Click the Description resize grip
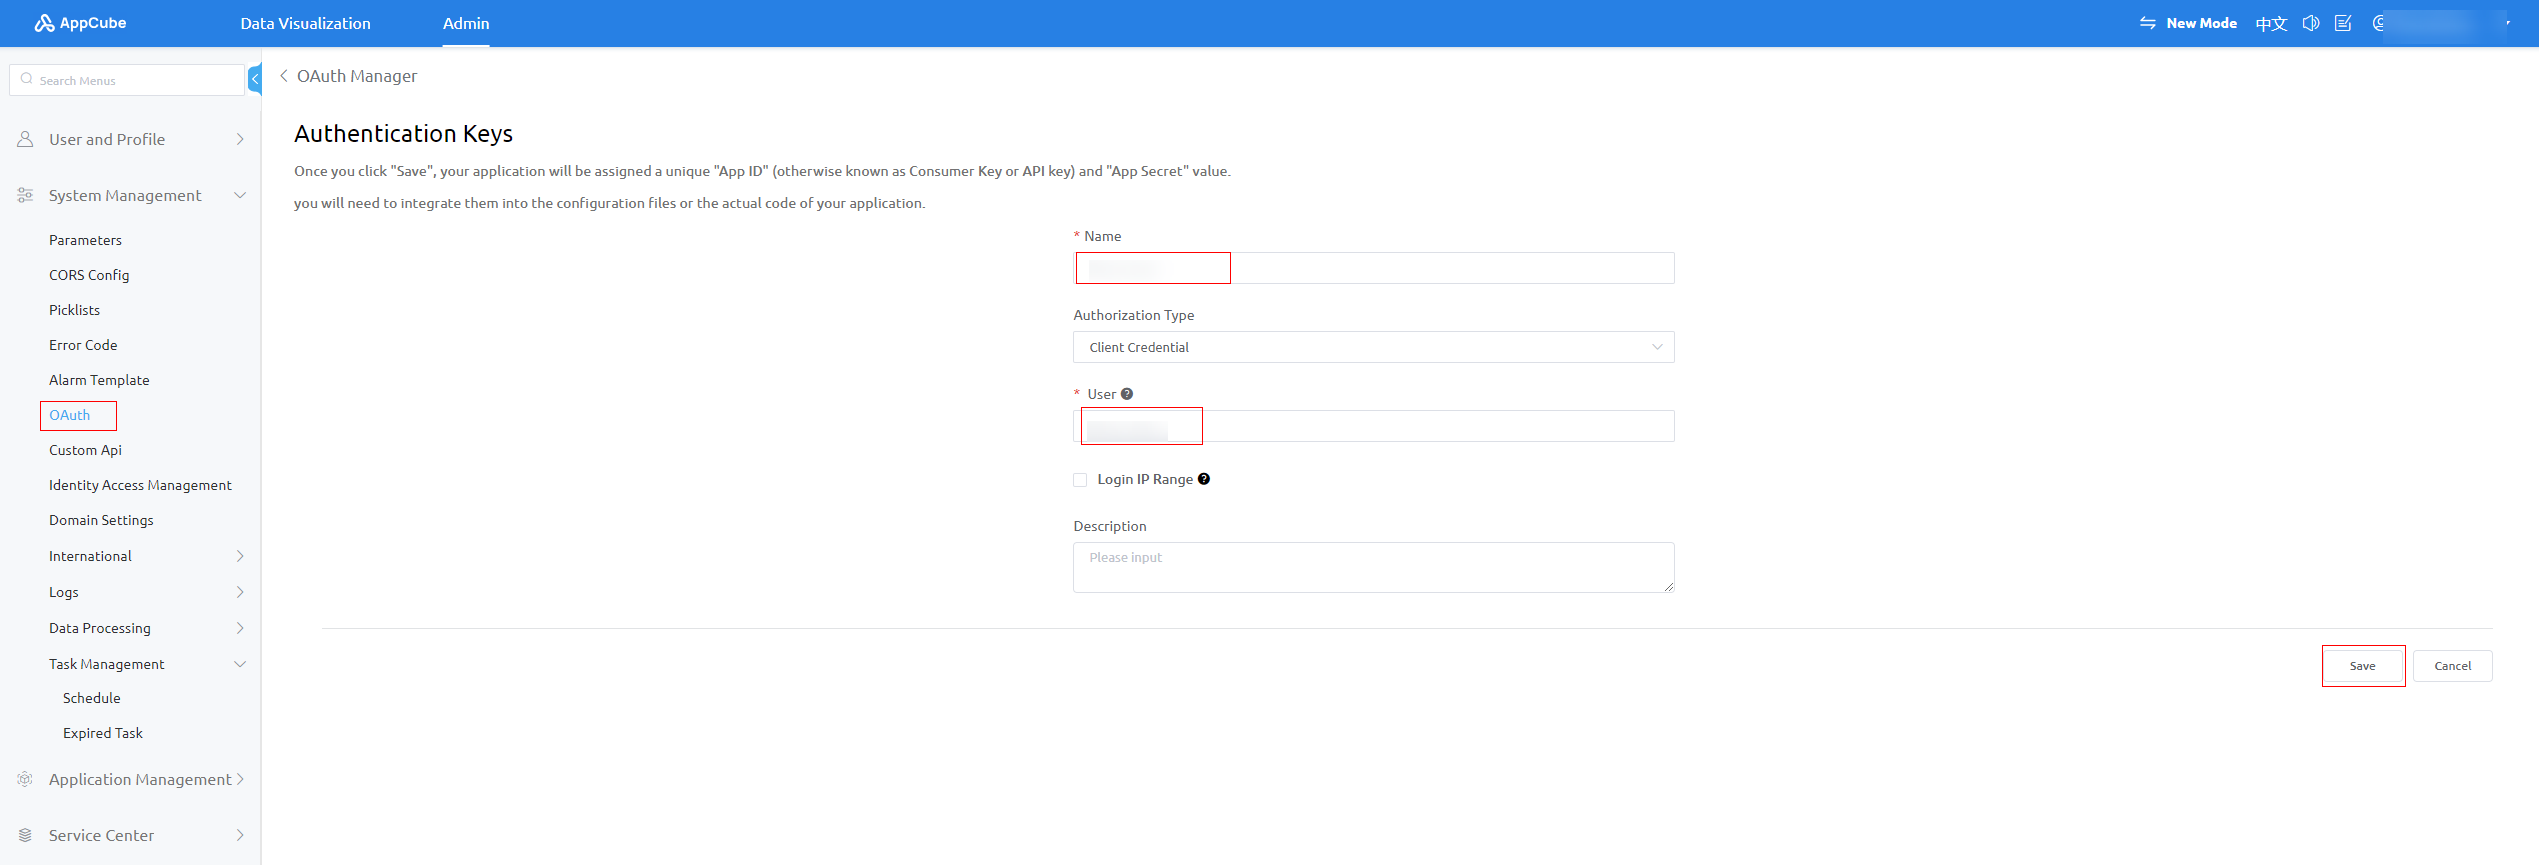 point(1669,588)
